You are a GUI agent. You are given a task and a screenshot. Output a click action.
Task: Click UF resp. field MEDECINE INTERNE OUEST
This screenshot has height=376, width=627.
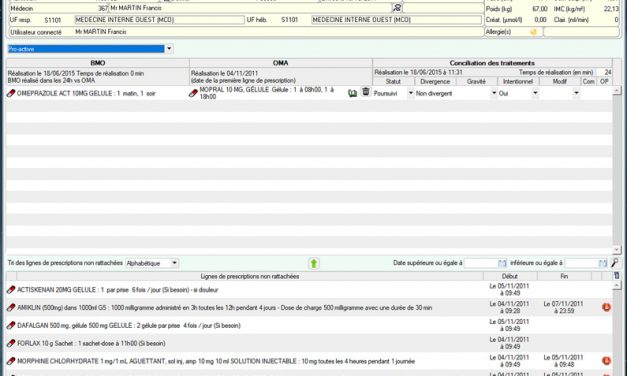(160, 20)
